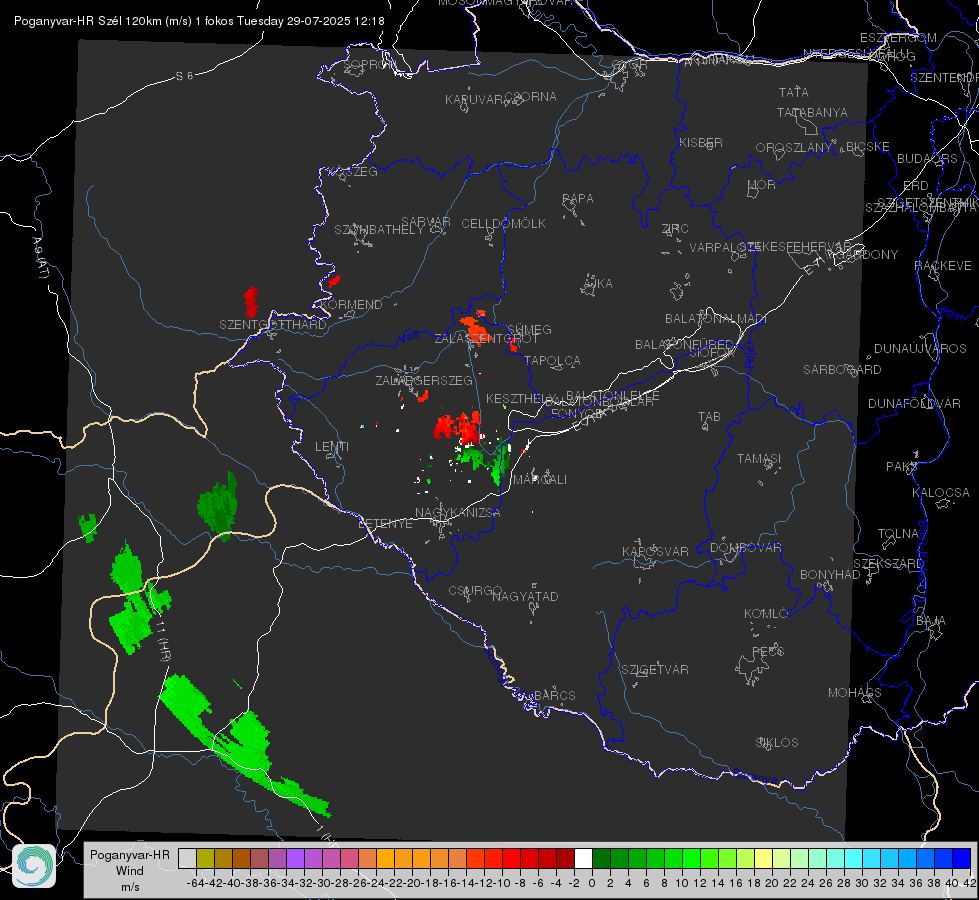Click the ZALAEGERSZEG city label
Viewport: 979px width, 900px height.
(x=424, y=380)
